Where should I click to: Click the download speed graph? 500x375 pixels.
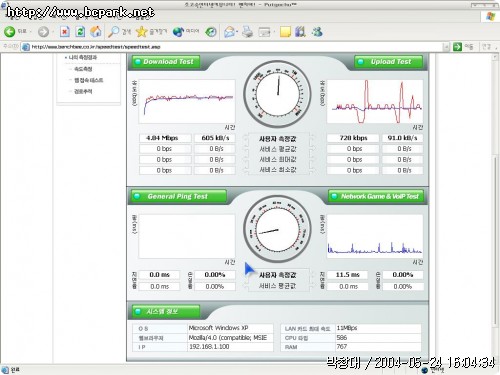pos(187,101)
